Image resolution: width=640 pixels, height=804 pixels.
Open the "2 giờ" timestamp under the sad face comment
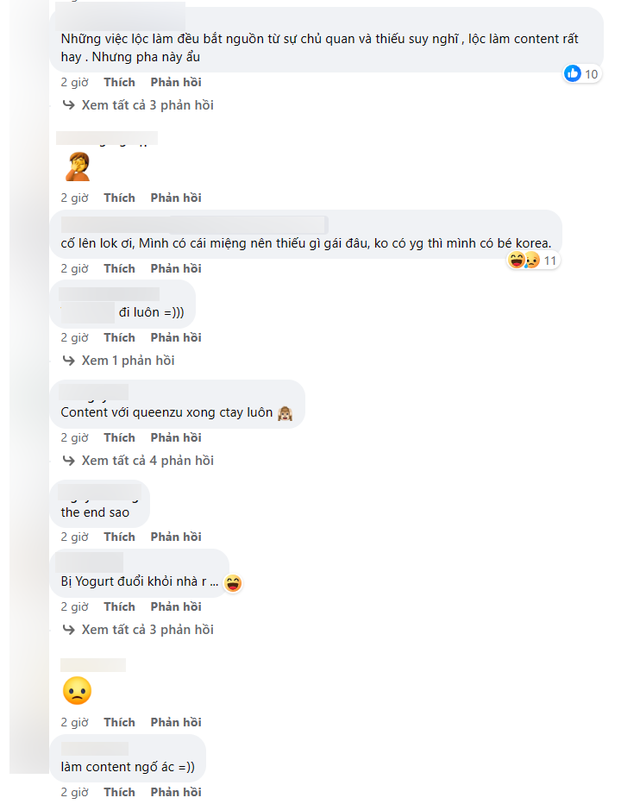[x=76, y=722]
